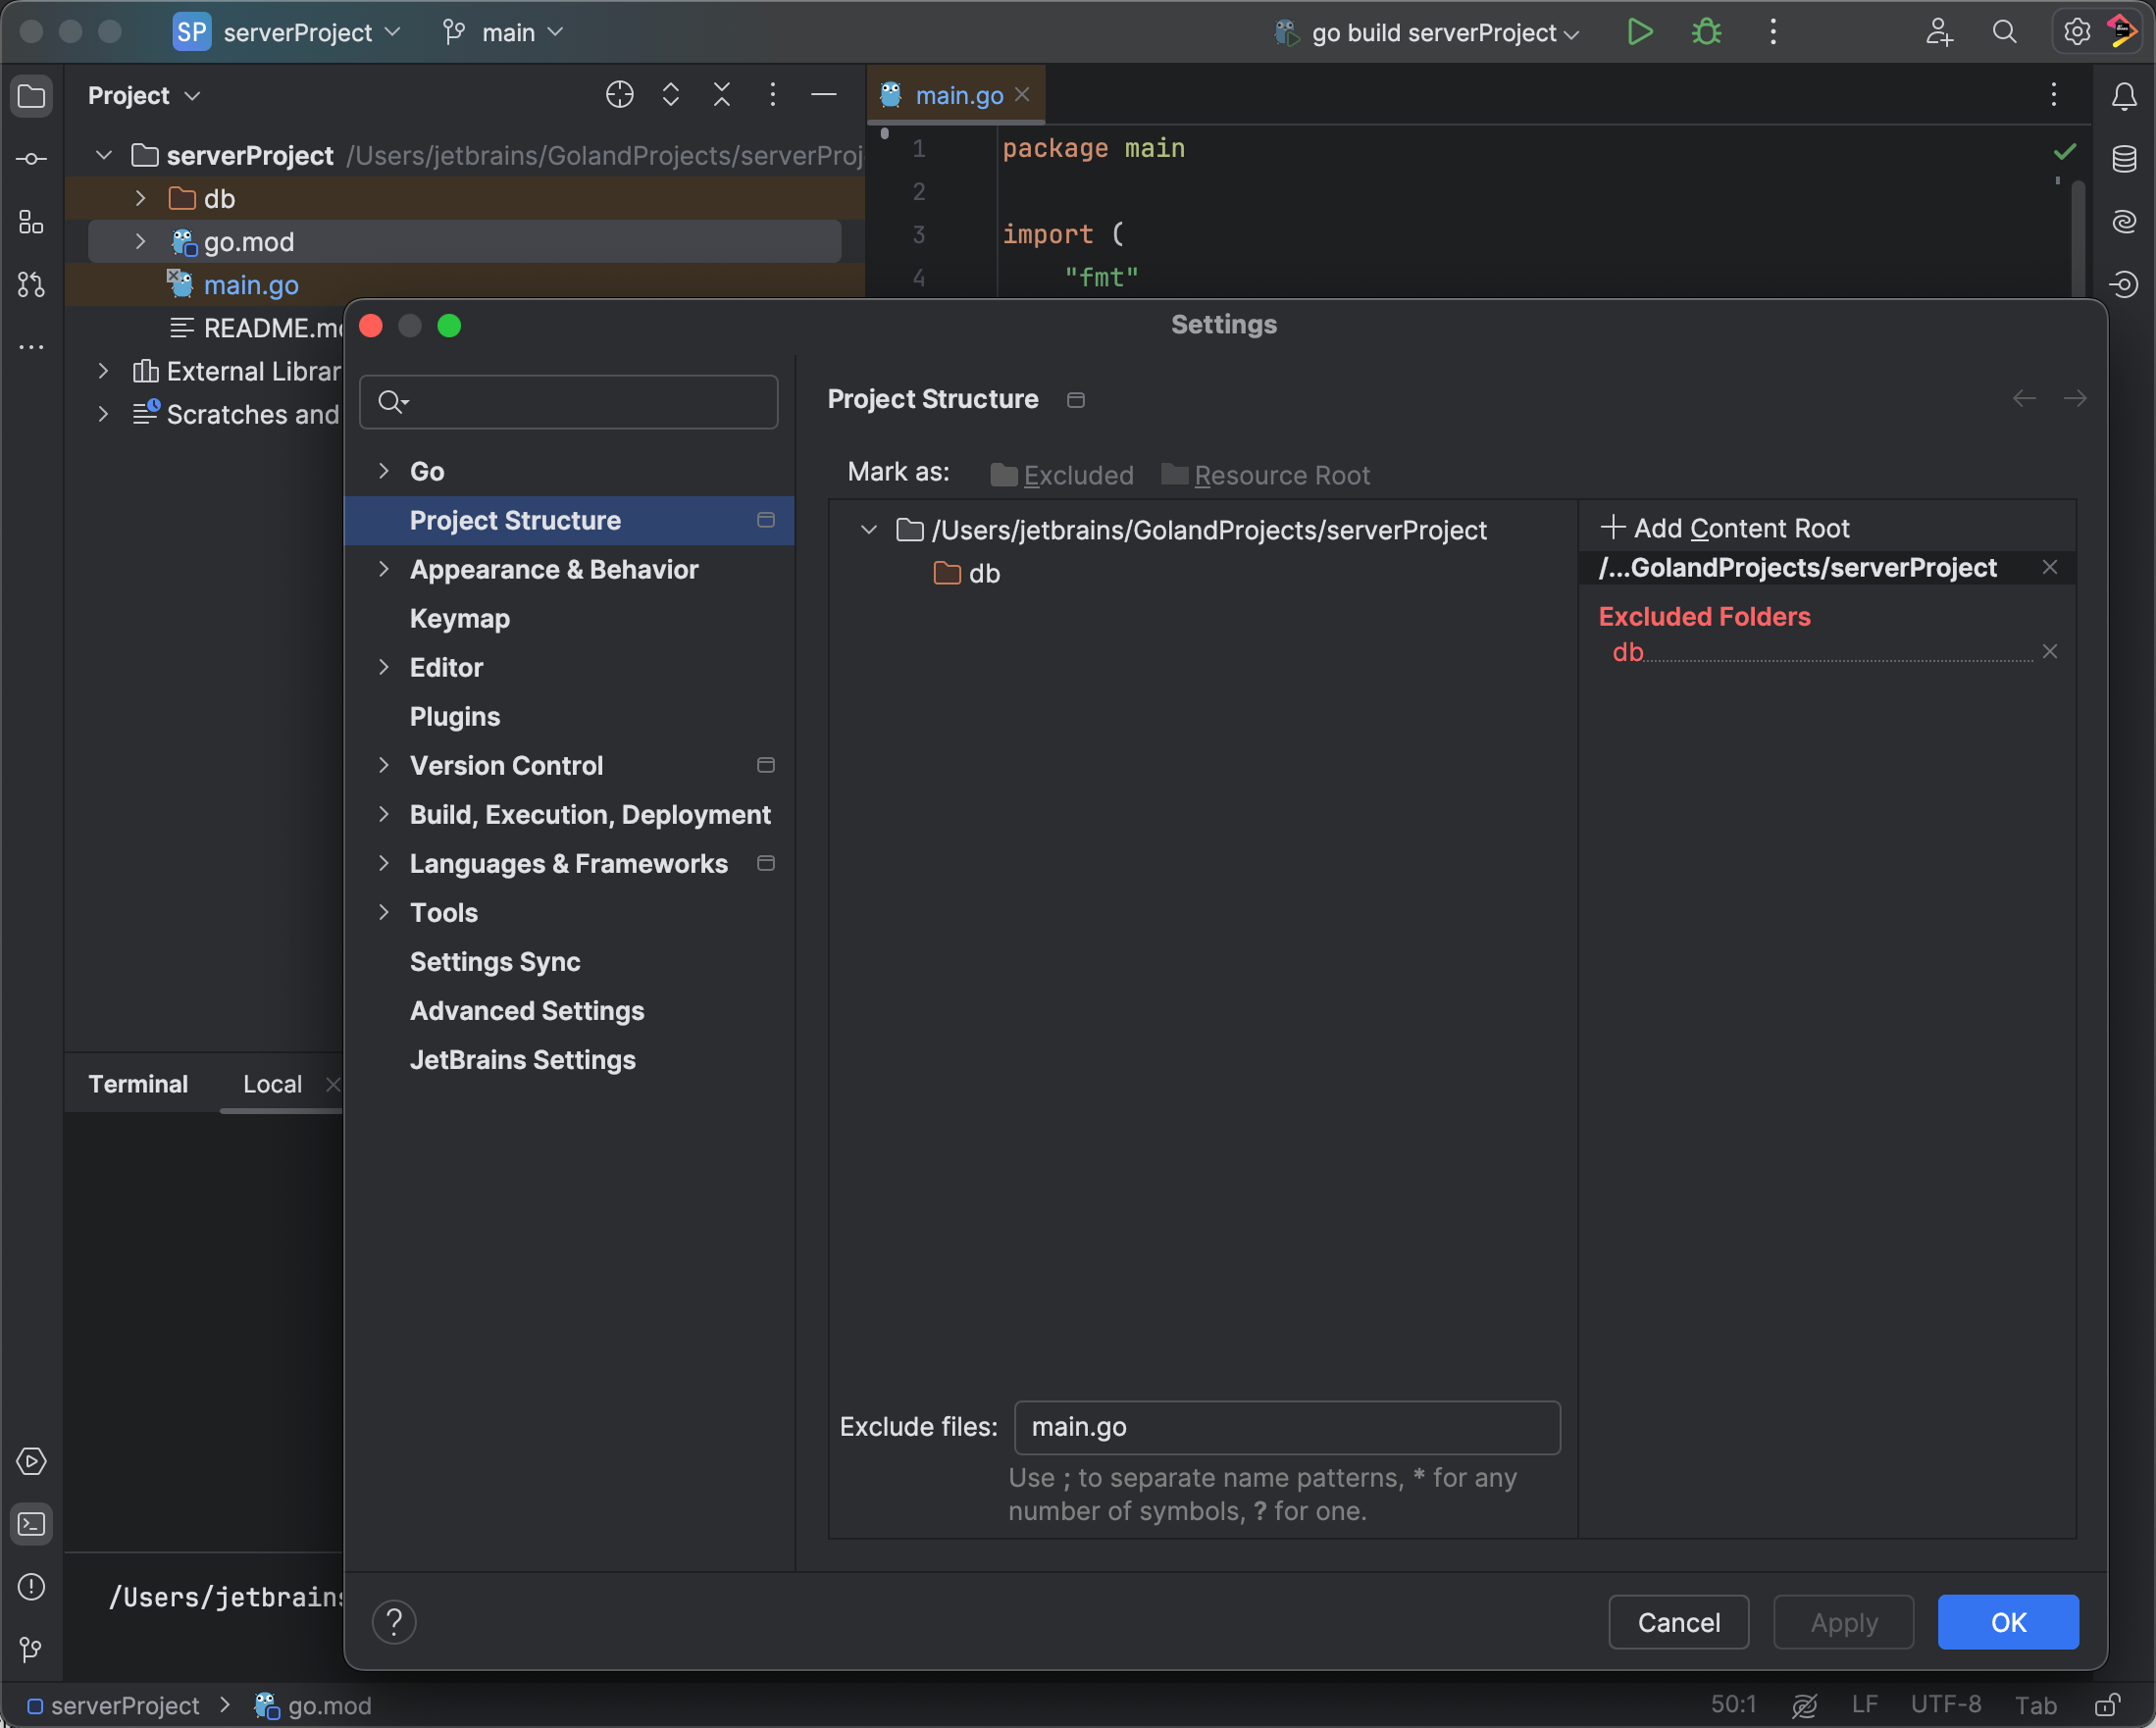
Task: Open the Commit tool window icon
Action: pos(31,159)
